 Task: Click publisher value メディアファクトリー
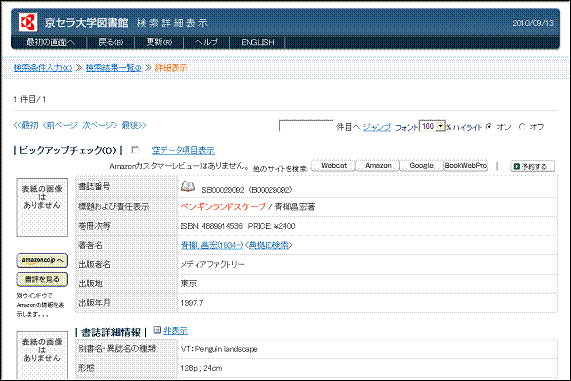(x=213, y=264)
